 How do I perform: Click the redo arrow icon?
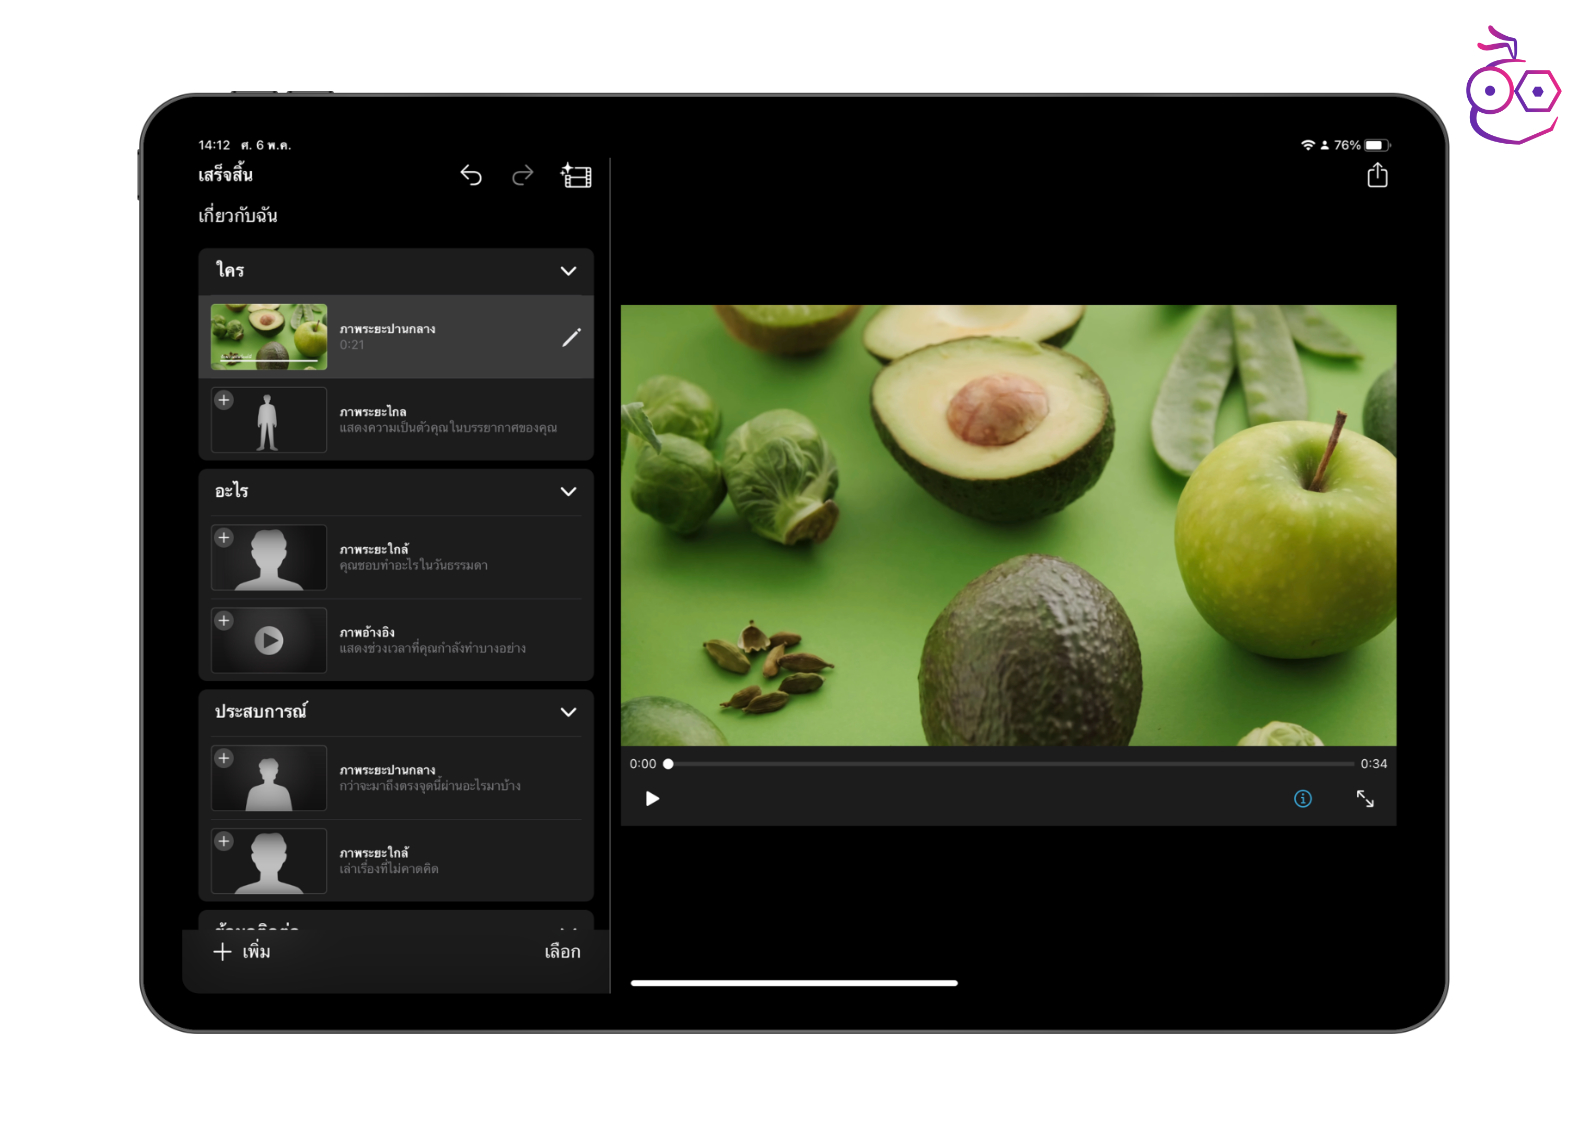(x=523, y=176)
